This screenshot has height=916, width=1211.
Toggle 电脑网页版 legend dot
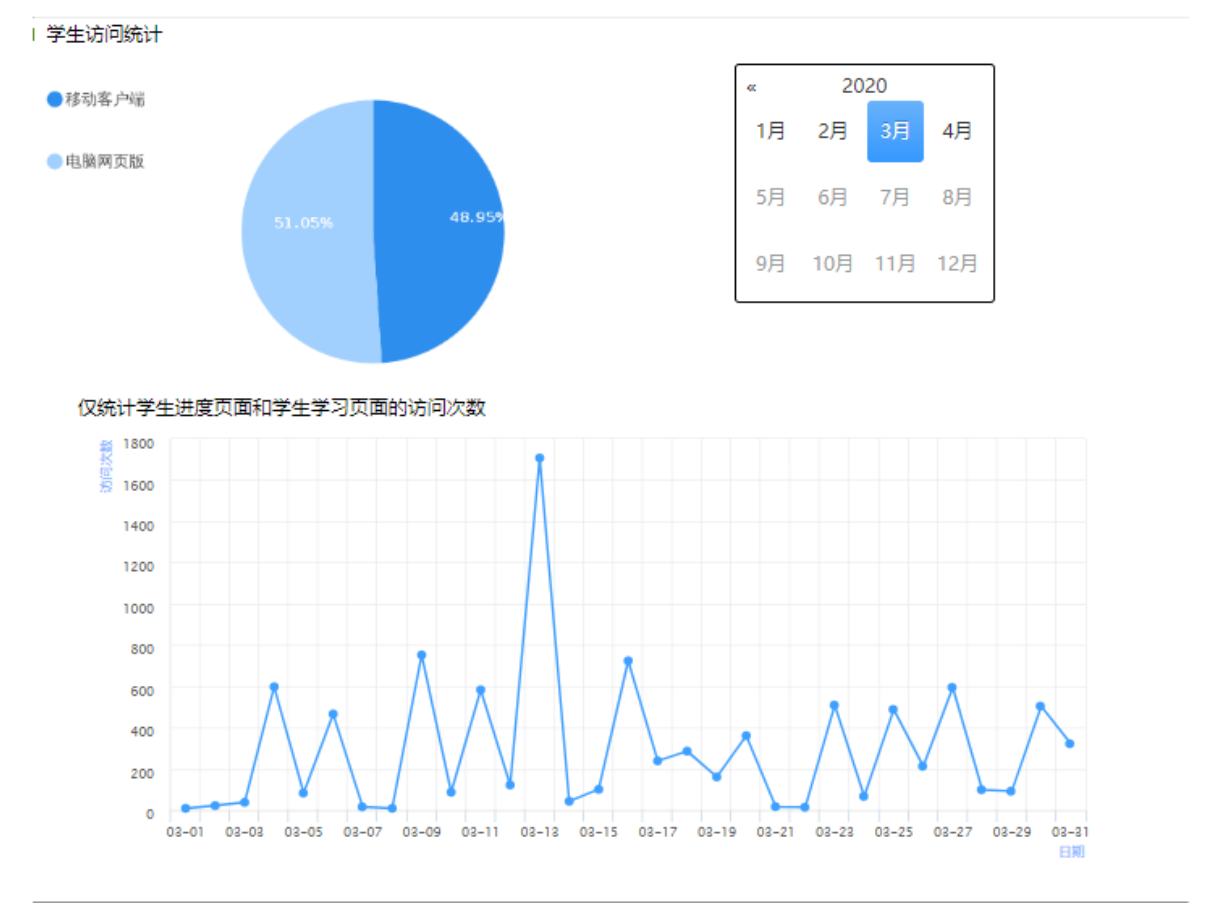tap(54, 161)
